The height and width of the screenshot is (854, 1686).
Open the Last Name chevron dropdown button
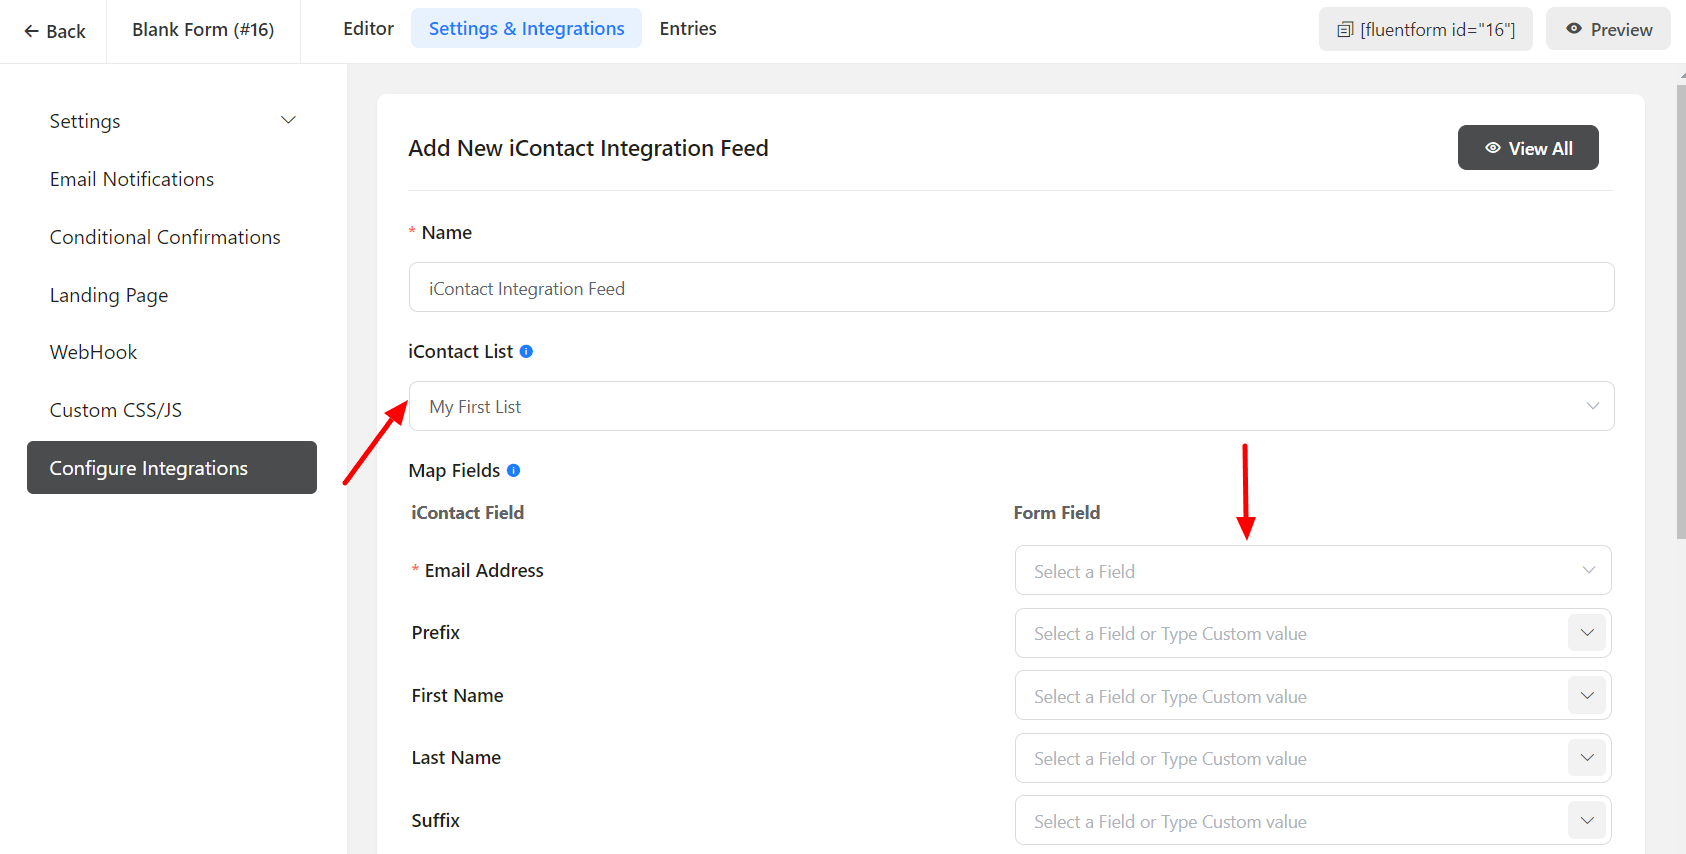click(1586, 758)
